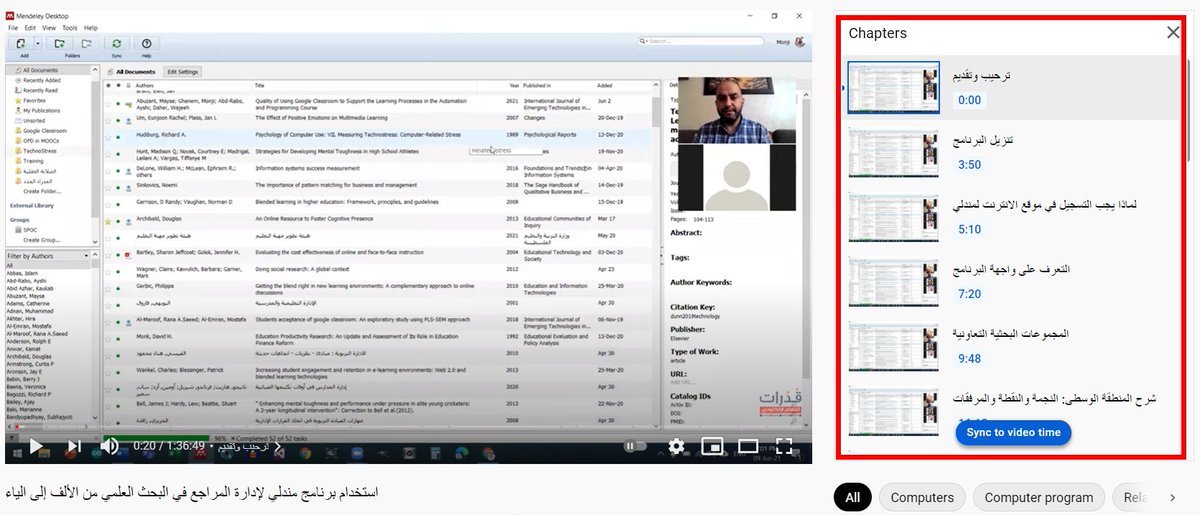Open thumbnail for chapter تنزيل البرنامج
Screen dimensions: 1200x515
[894, 152]
